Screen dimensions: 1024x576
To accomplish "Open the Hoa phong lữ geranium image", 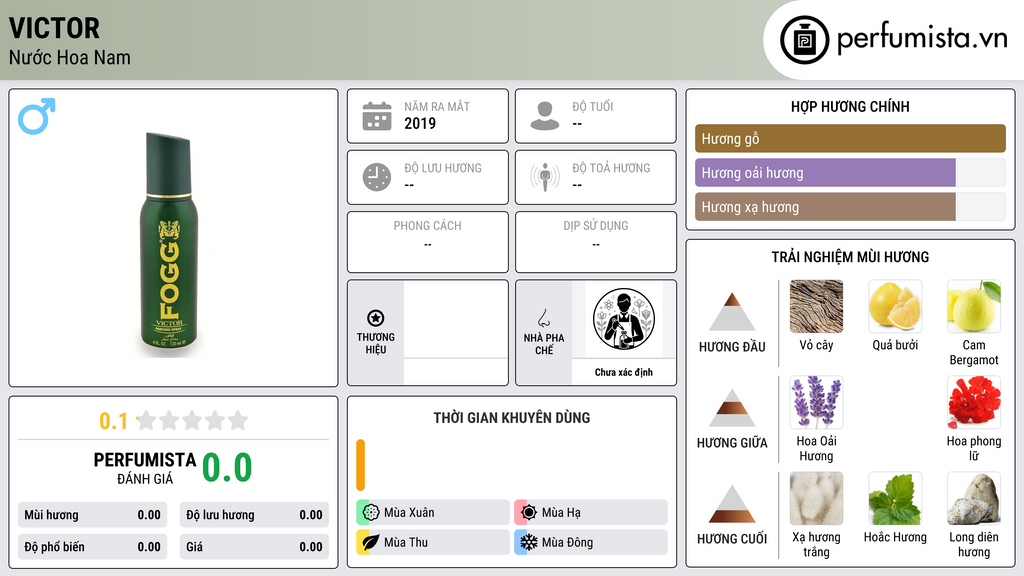I will (974, 402).
